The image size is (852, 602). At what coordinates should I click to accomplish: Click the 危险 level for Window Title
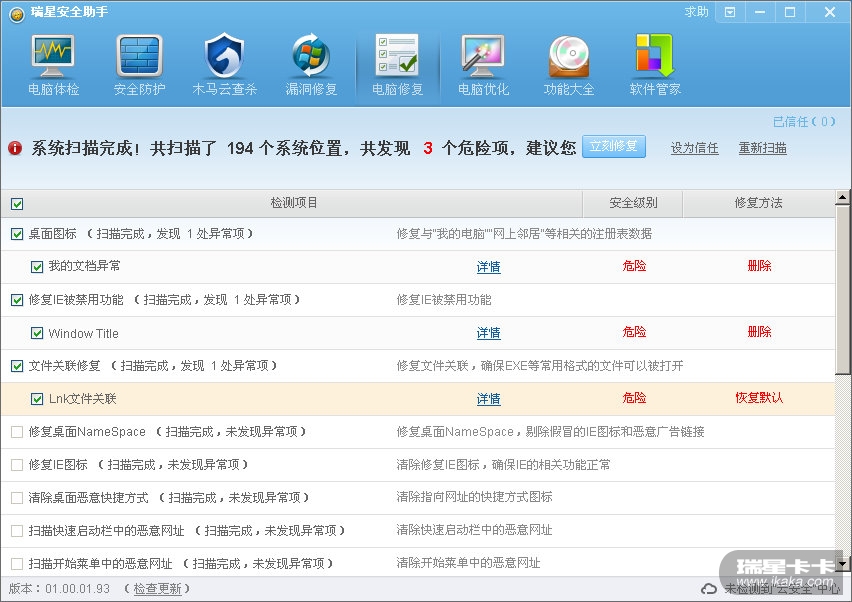point(634,332)
